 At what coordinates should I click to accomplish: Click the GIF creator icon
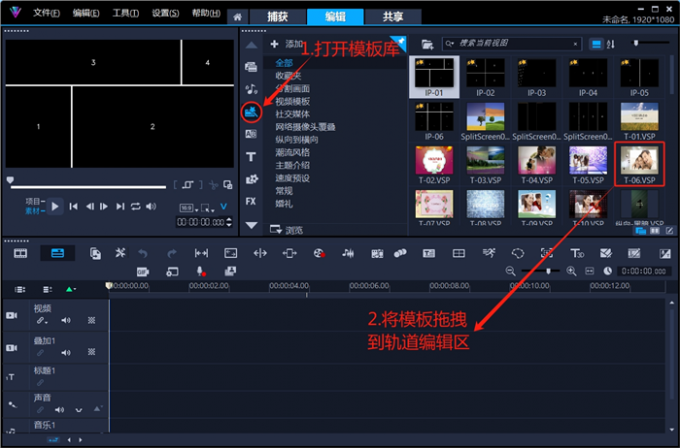click(x=143, y=272)
